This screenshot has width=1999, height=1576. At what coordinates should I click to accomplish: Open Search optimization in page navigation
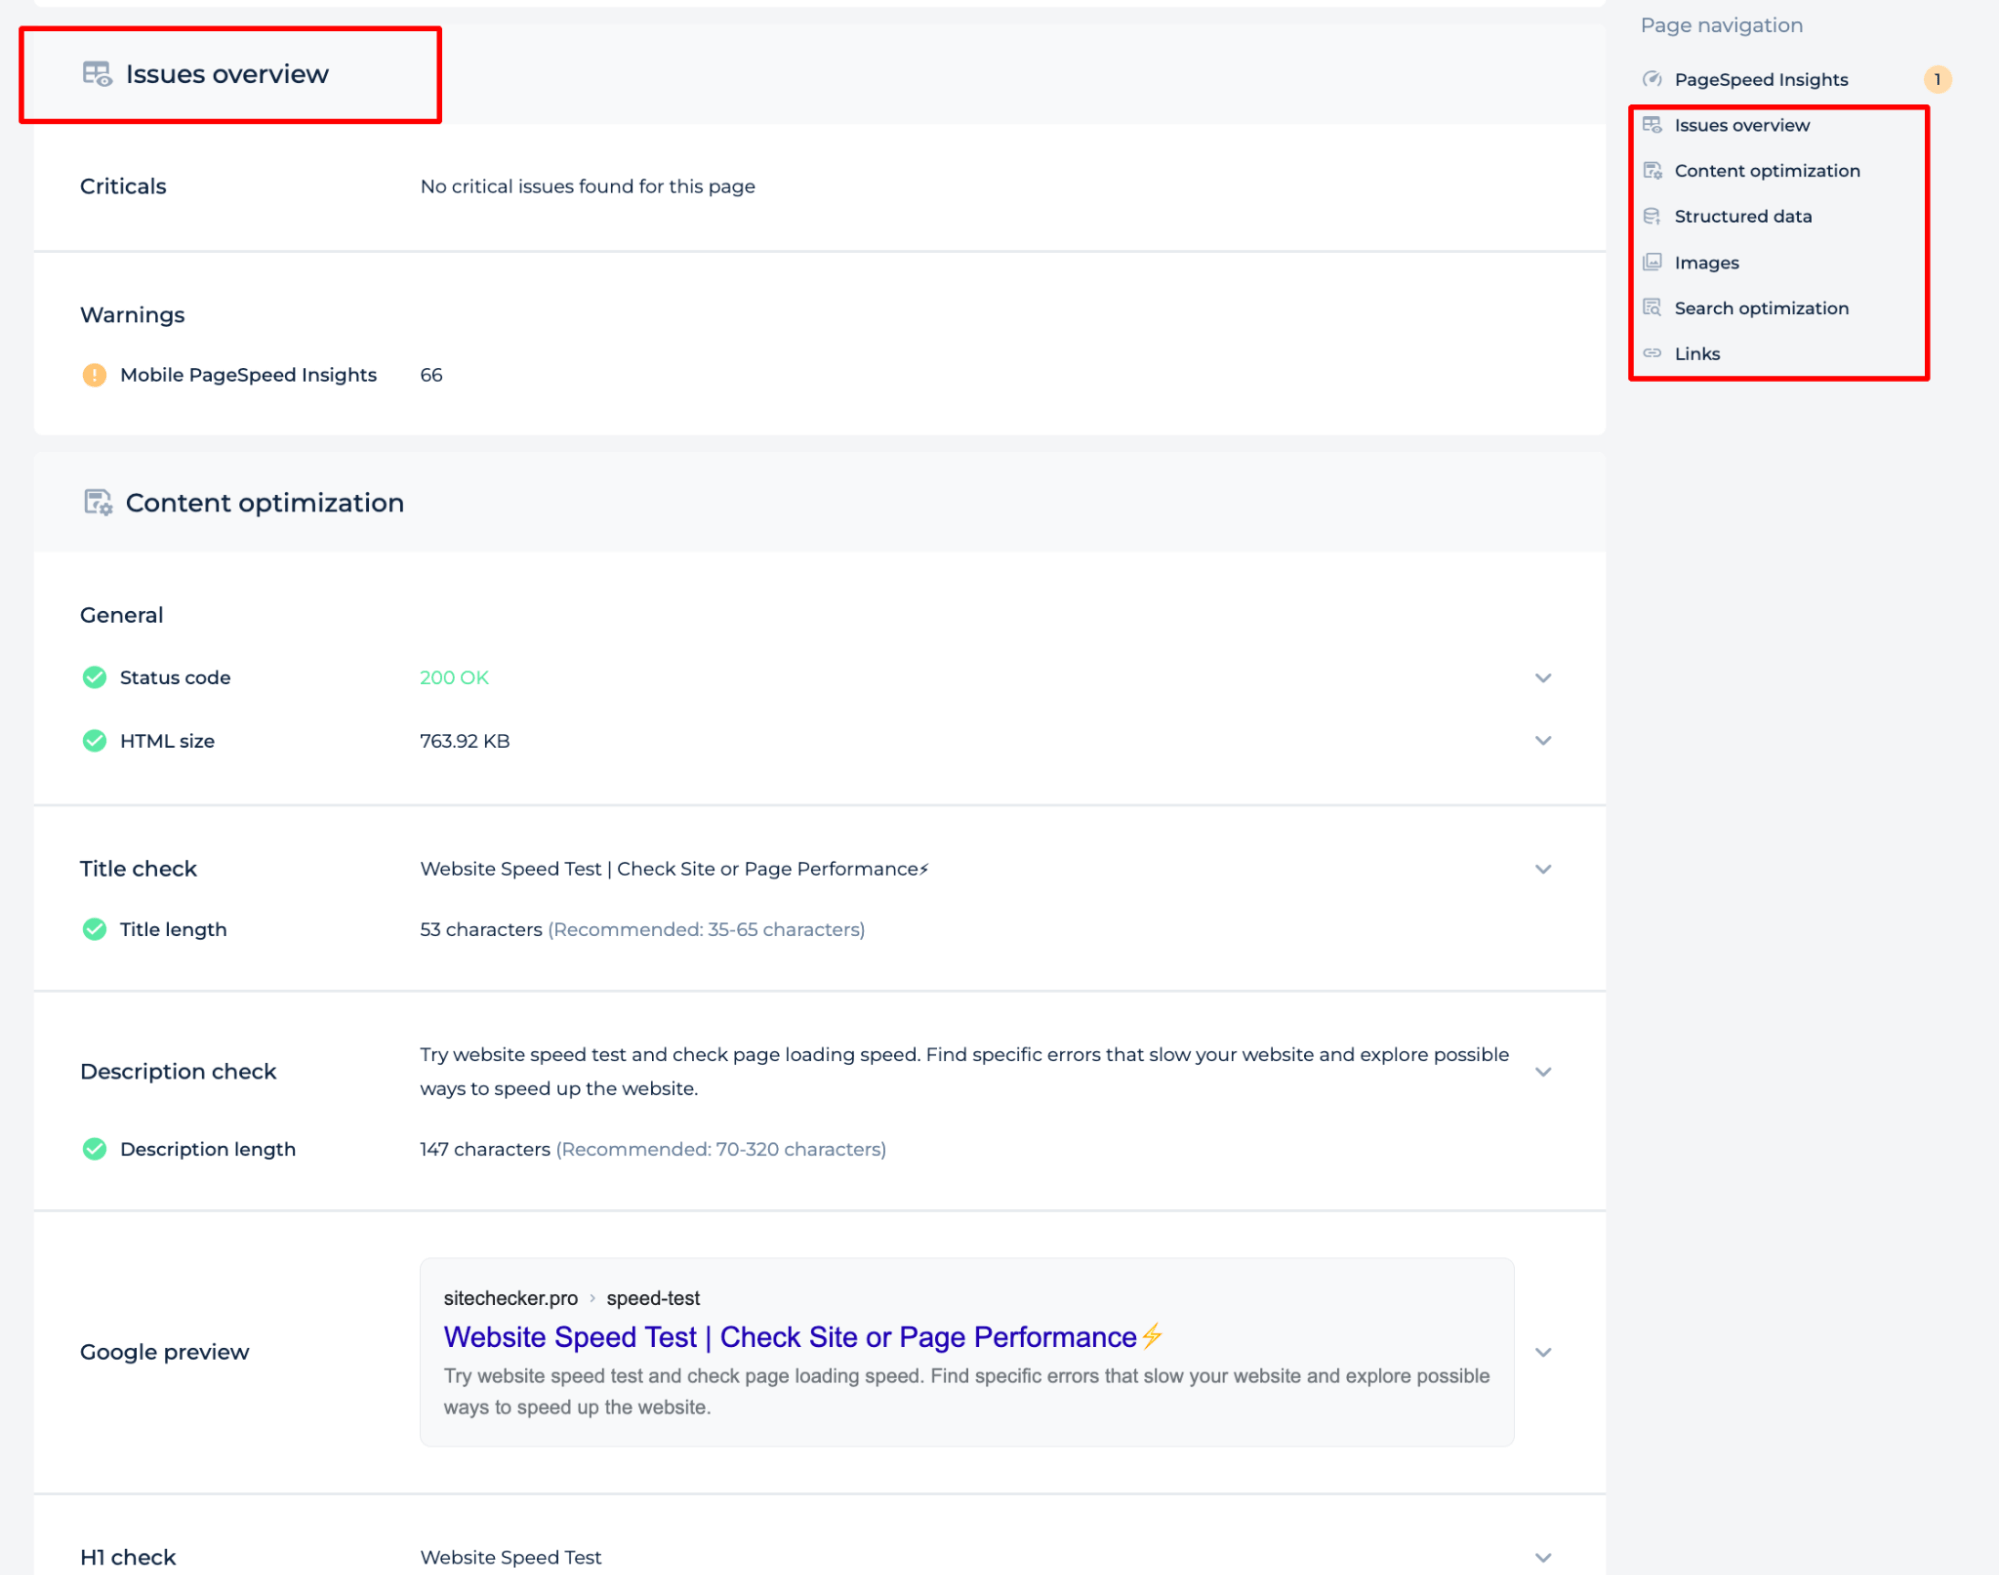1761,308
